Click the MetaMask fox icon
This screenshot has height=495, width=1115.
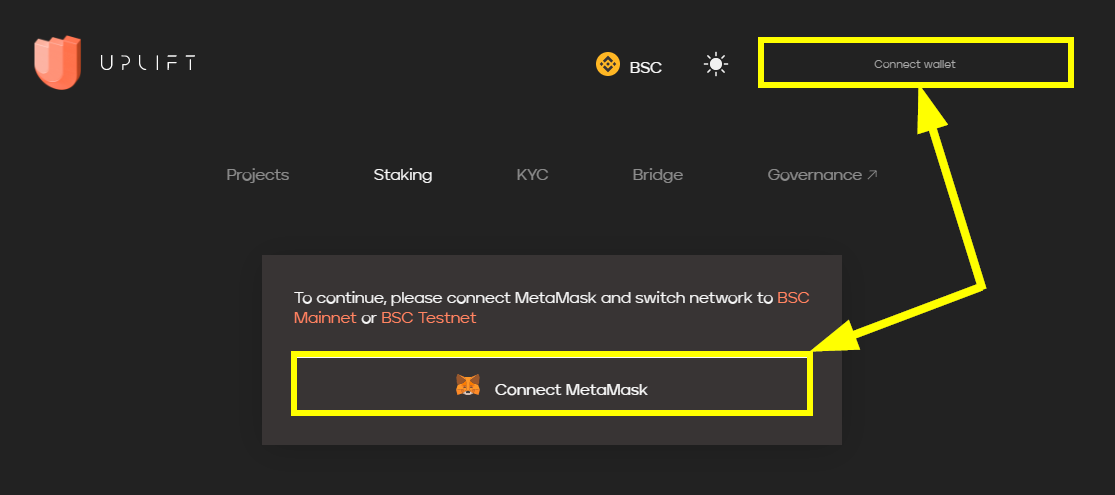467,386
